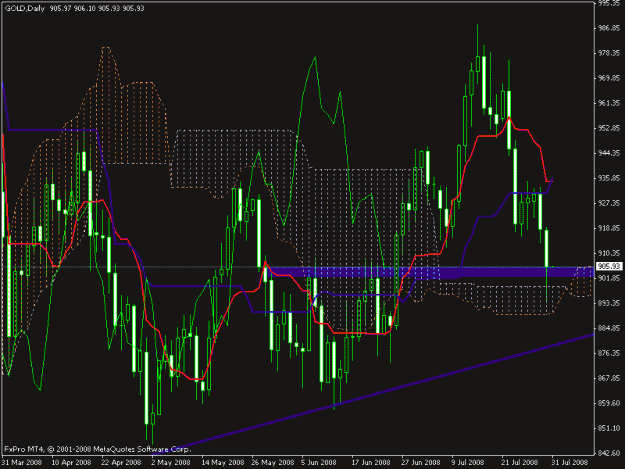
Task: Select the 22 Apr 2008 date label
Action: (x=121, y=463)
